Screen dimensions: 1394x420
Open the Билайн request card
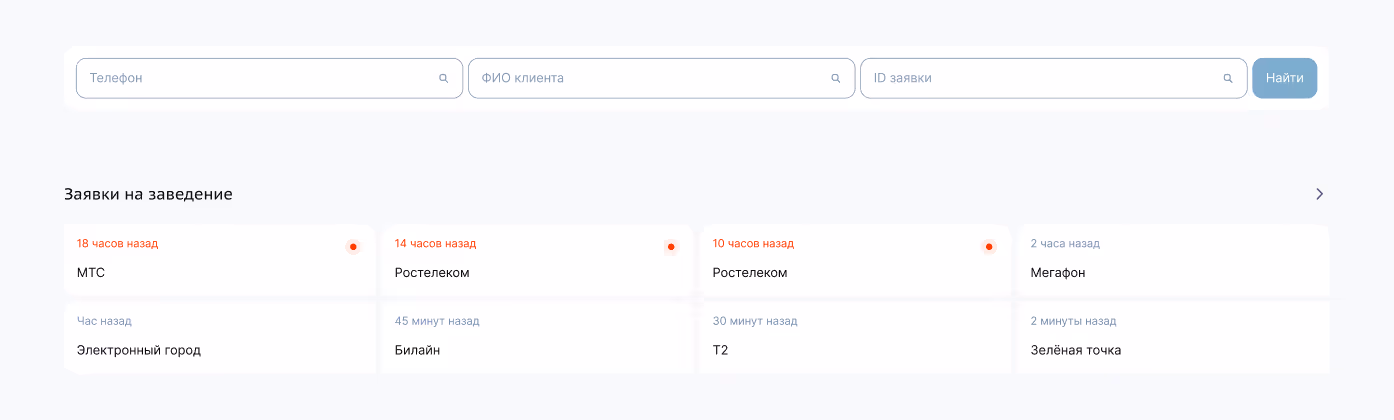[537, 338]
